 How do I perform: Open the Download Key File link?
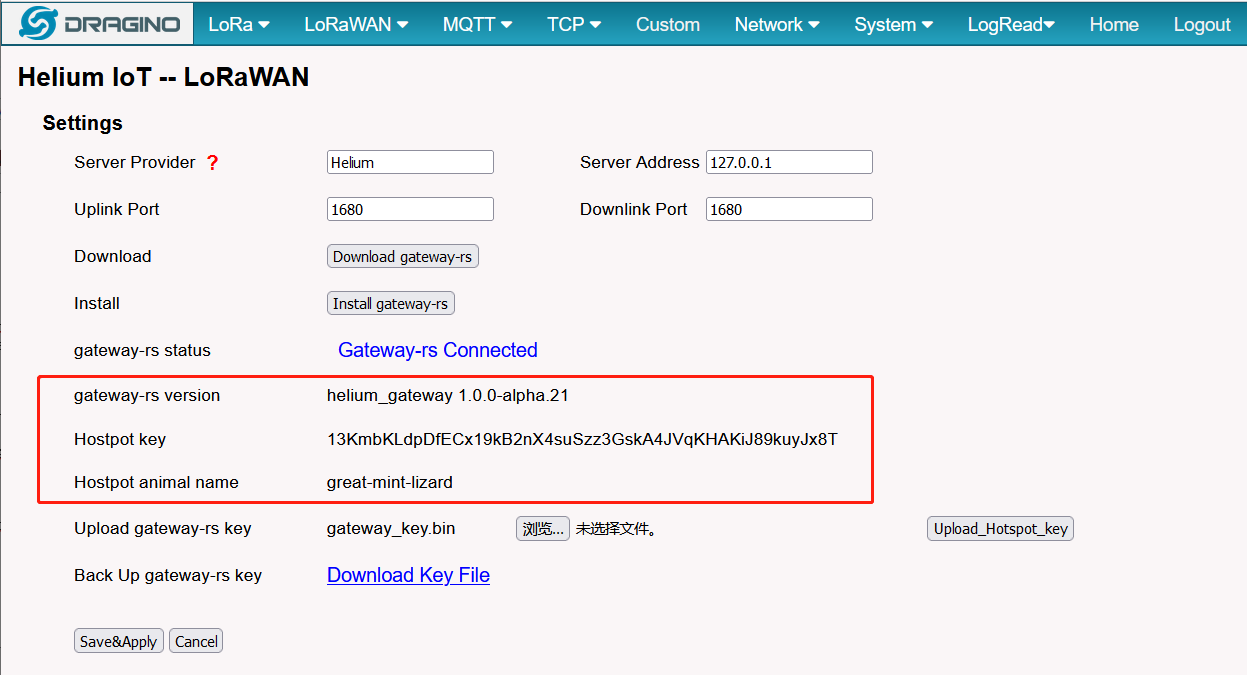pyautogui.click(x=408, y=575)
